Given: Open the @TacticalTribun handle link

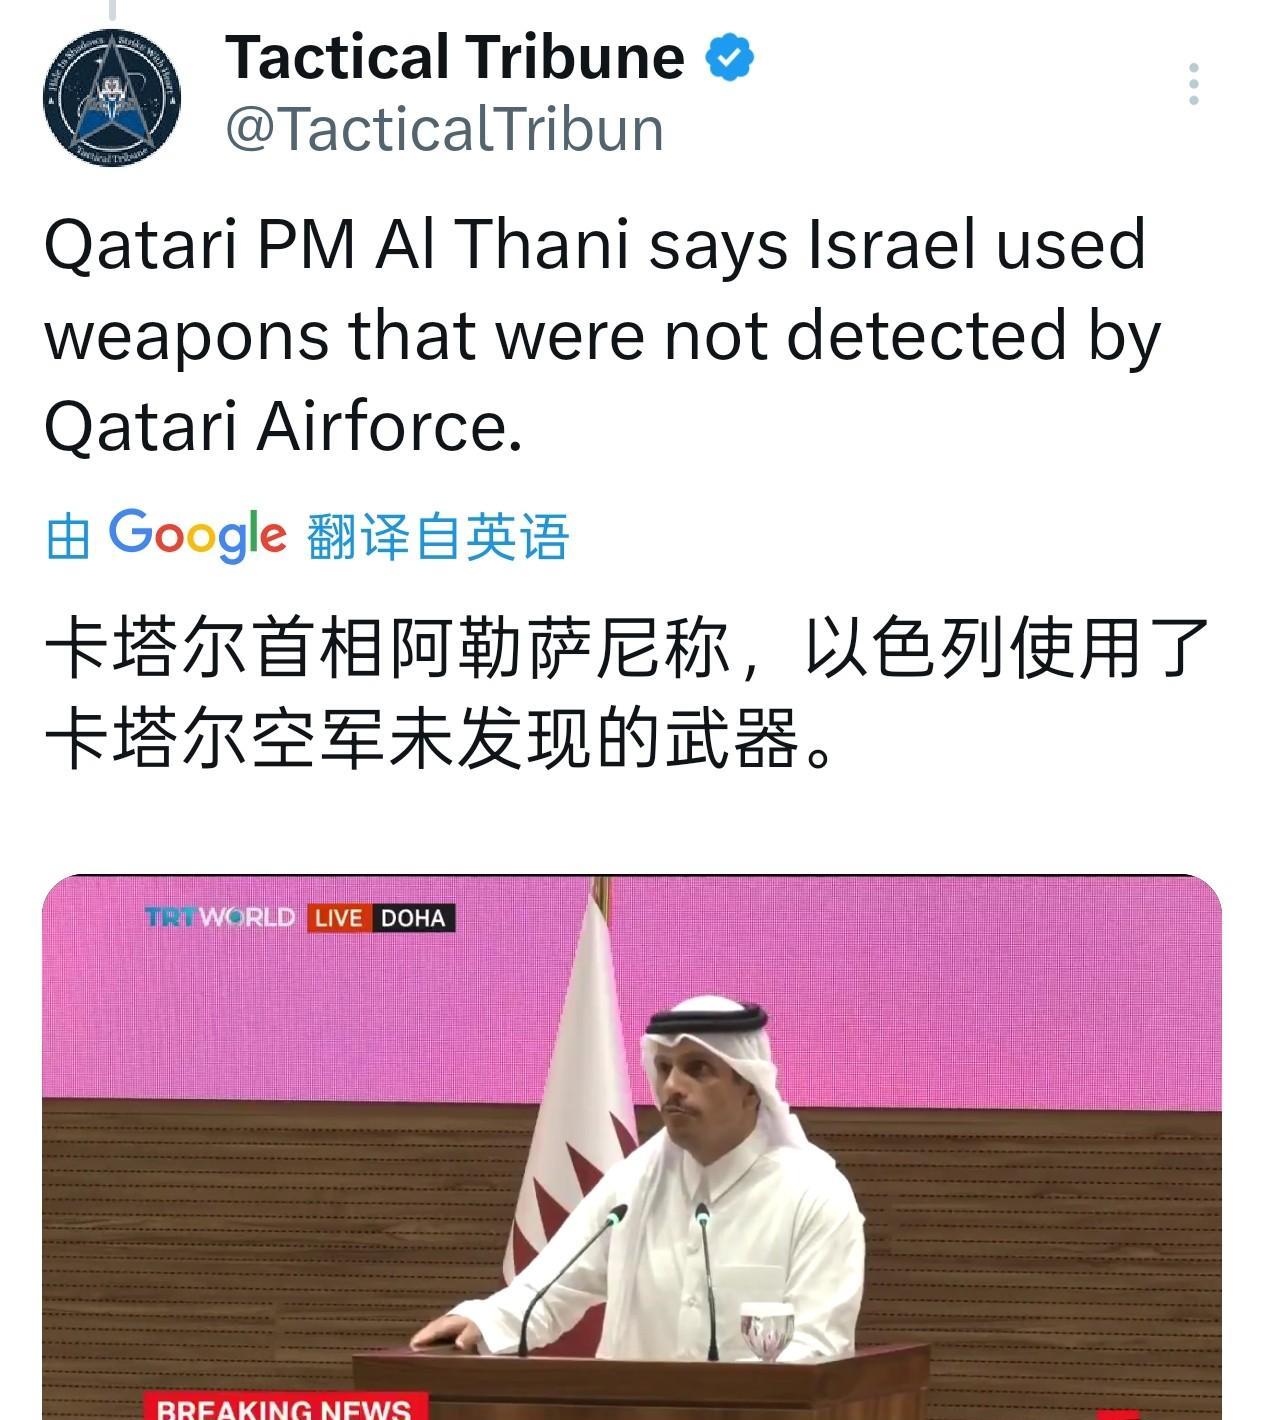Looking at the screenshot, I should click(x=444, y=129).
